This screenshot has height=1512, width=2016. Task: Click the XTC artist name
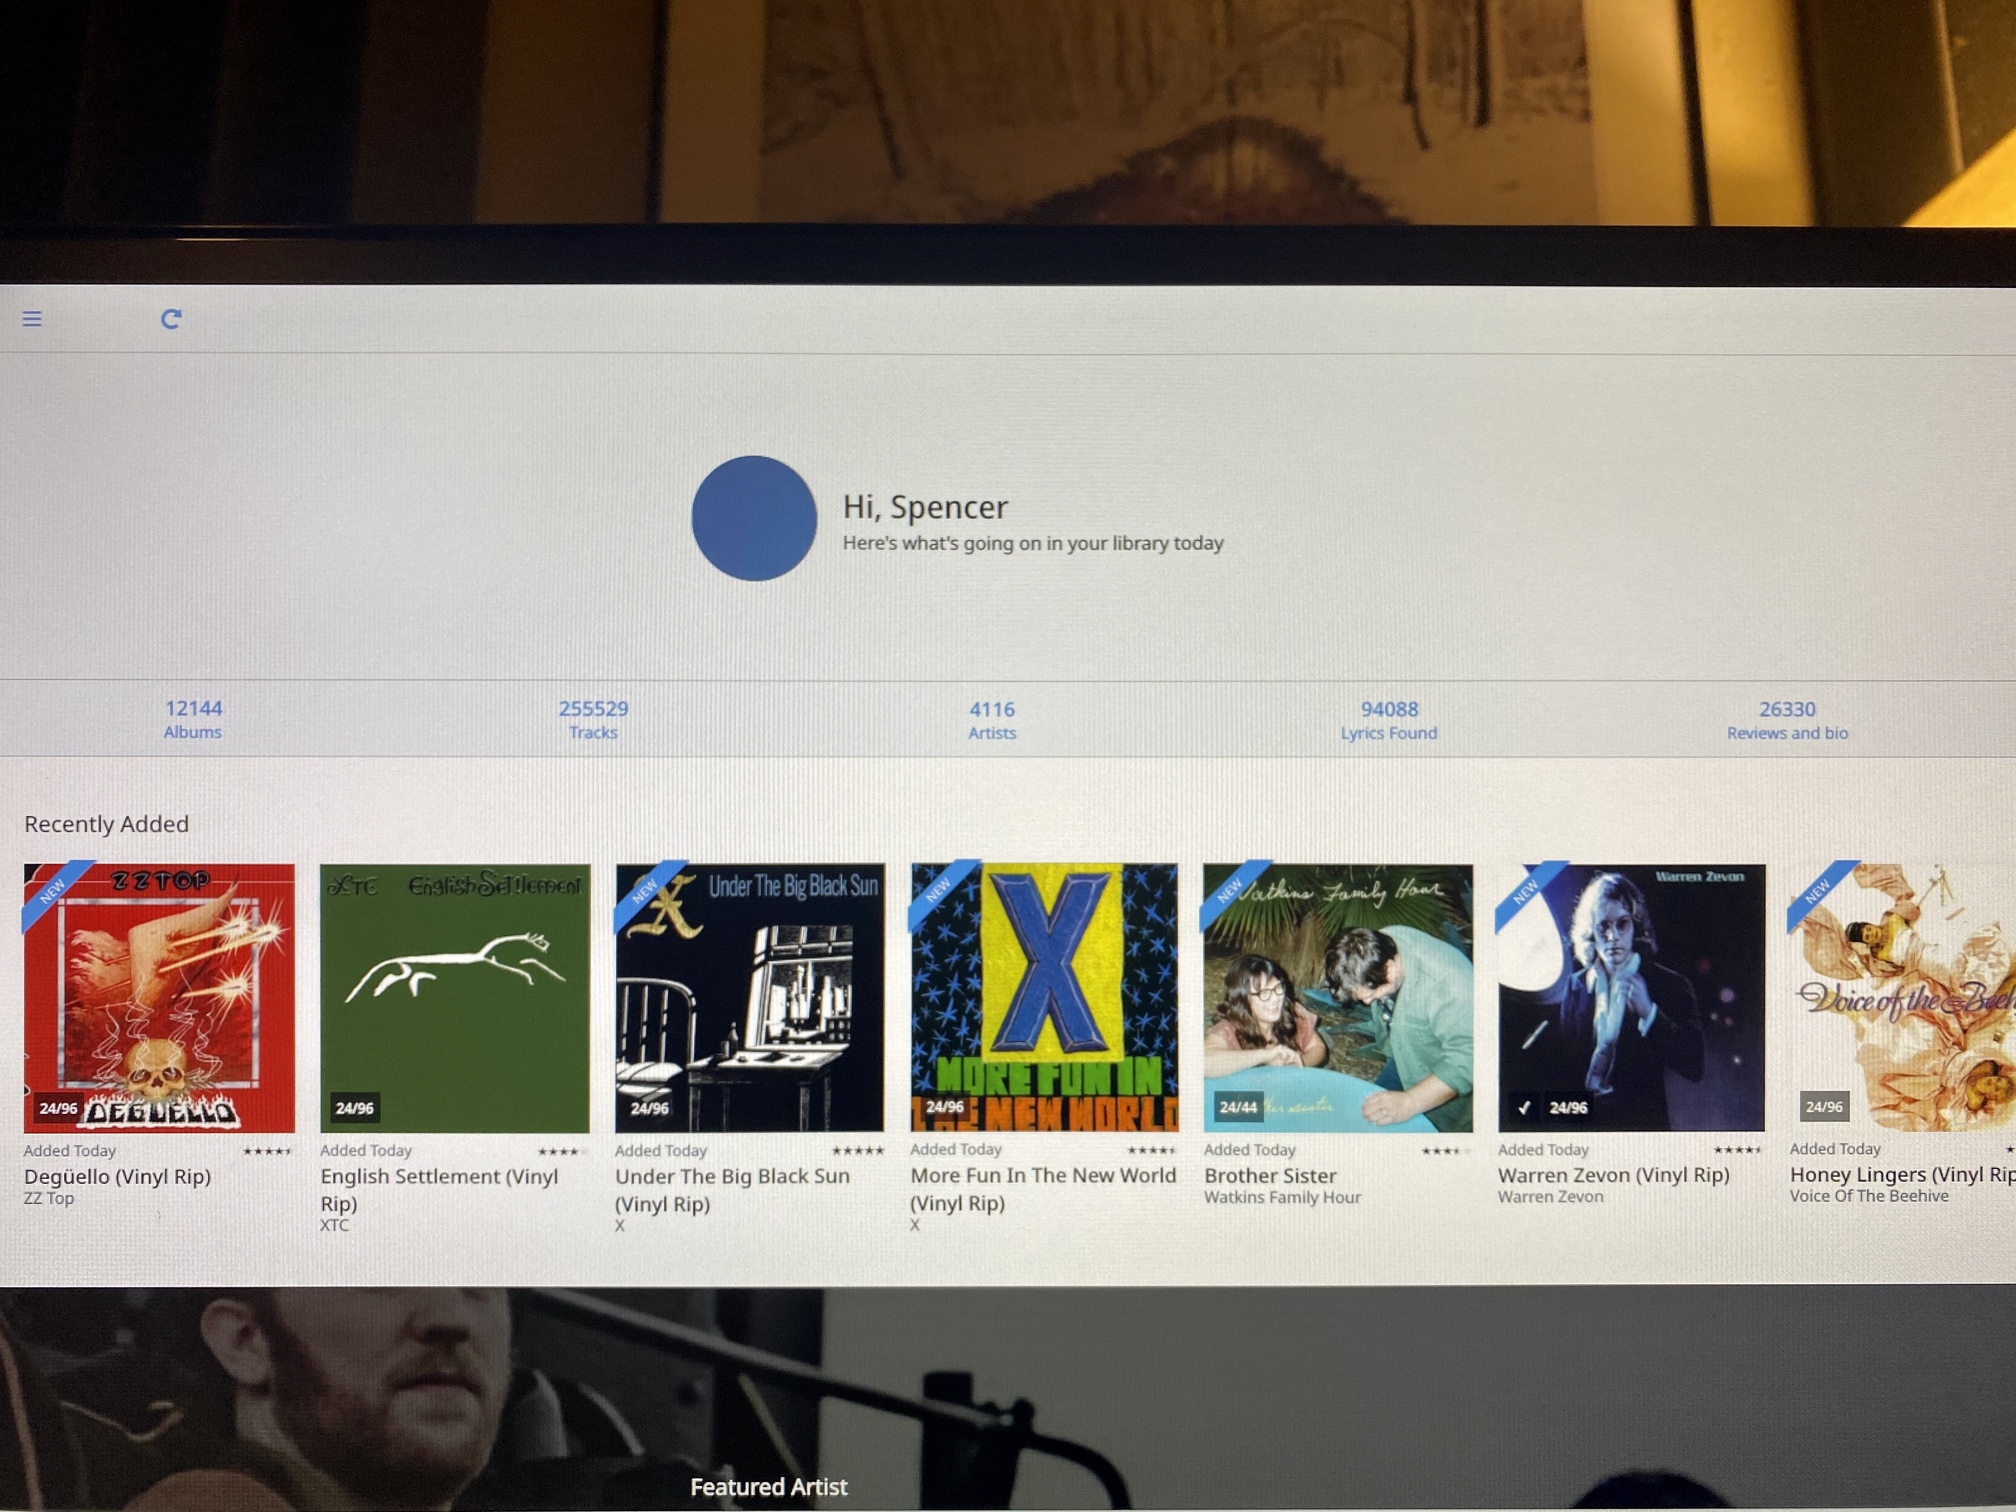pos(334,1225)
